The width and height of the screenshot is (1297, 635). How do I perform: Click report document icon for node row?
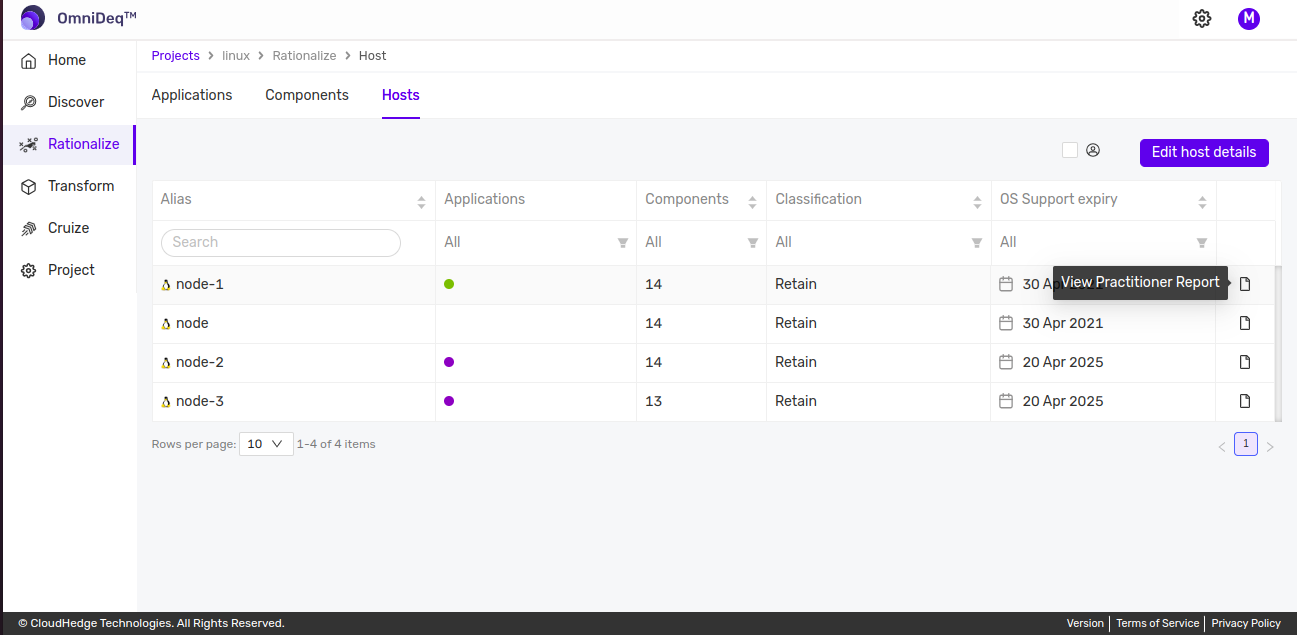click(1245, 323)
